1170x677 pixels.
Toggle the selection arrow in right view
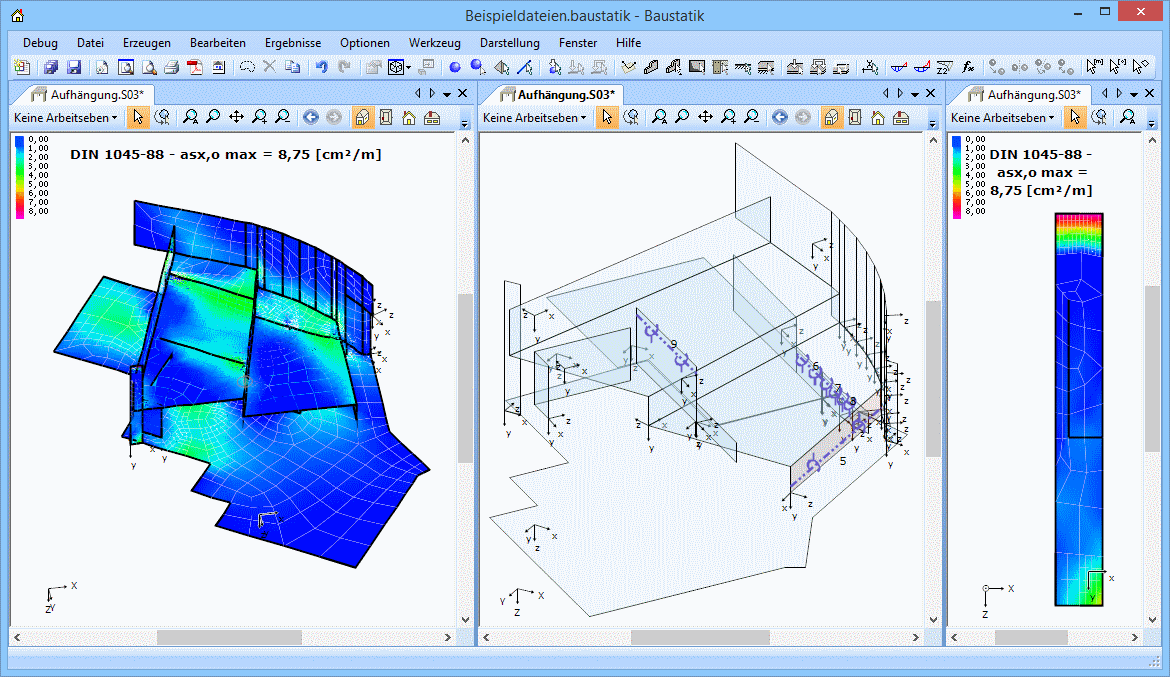(x=1075, y=117)
